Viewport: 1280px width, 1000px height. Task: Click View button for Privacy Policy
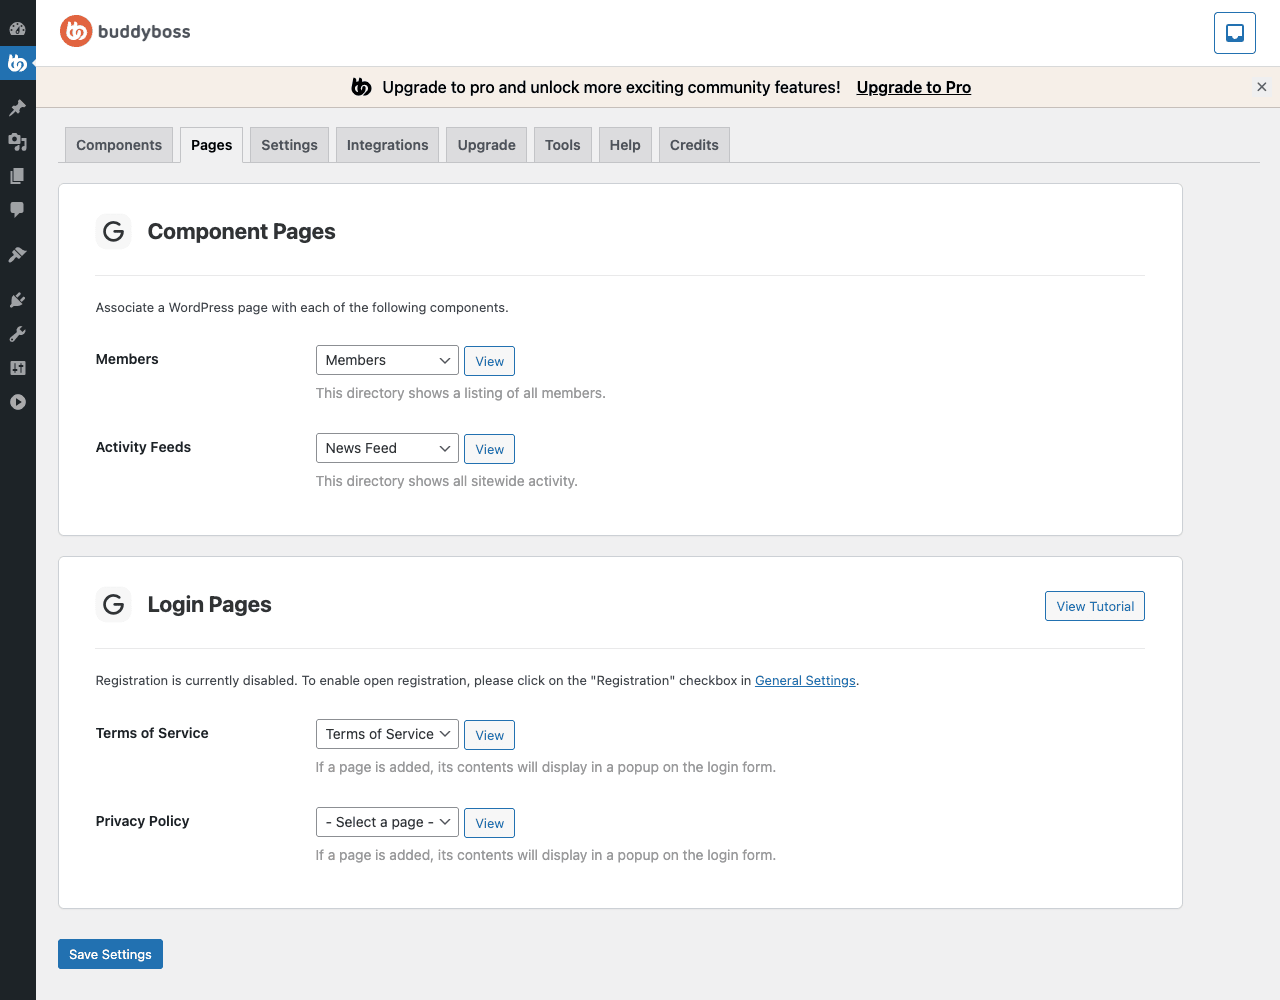pos(490,823)
